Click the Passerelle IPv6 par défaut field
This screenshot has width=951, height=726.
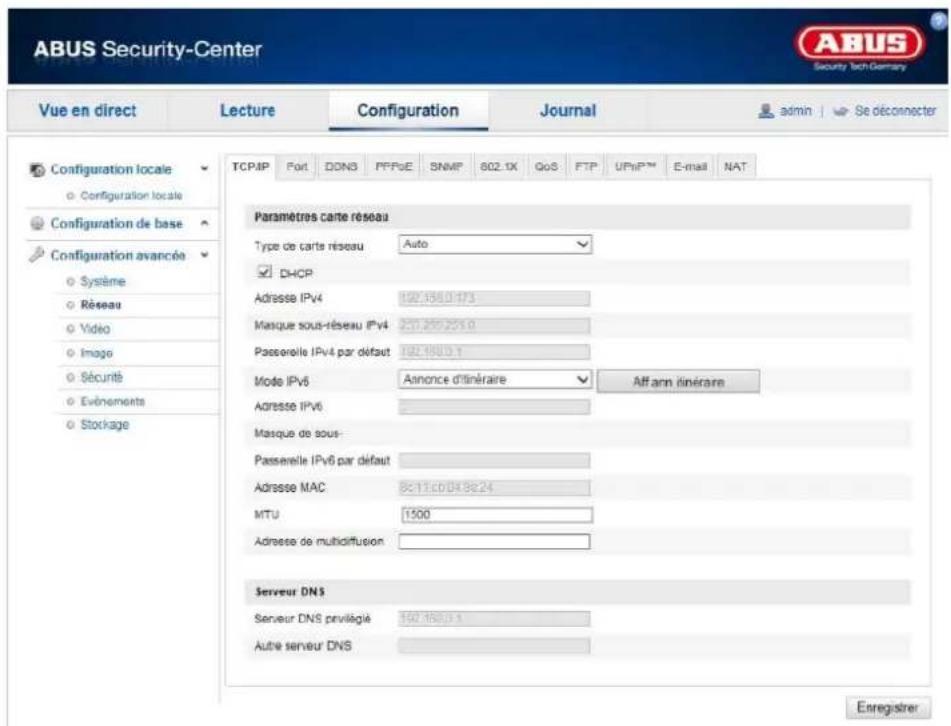pos(494,460)
